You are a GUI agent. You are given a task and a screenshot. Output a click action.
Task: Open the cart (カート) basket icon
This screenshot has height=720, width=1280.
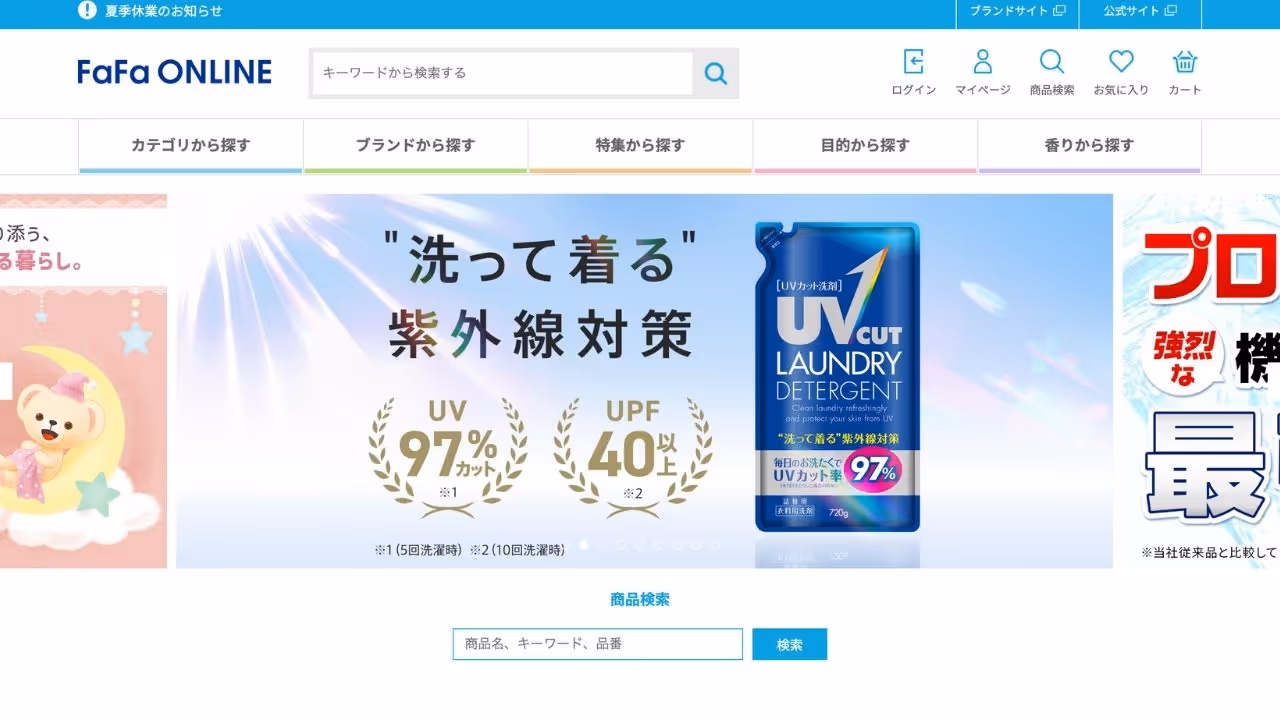pyautogui.click(x=1185, y=62)
